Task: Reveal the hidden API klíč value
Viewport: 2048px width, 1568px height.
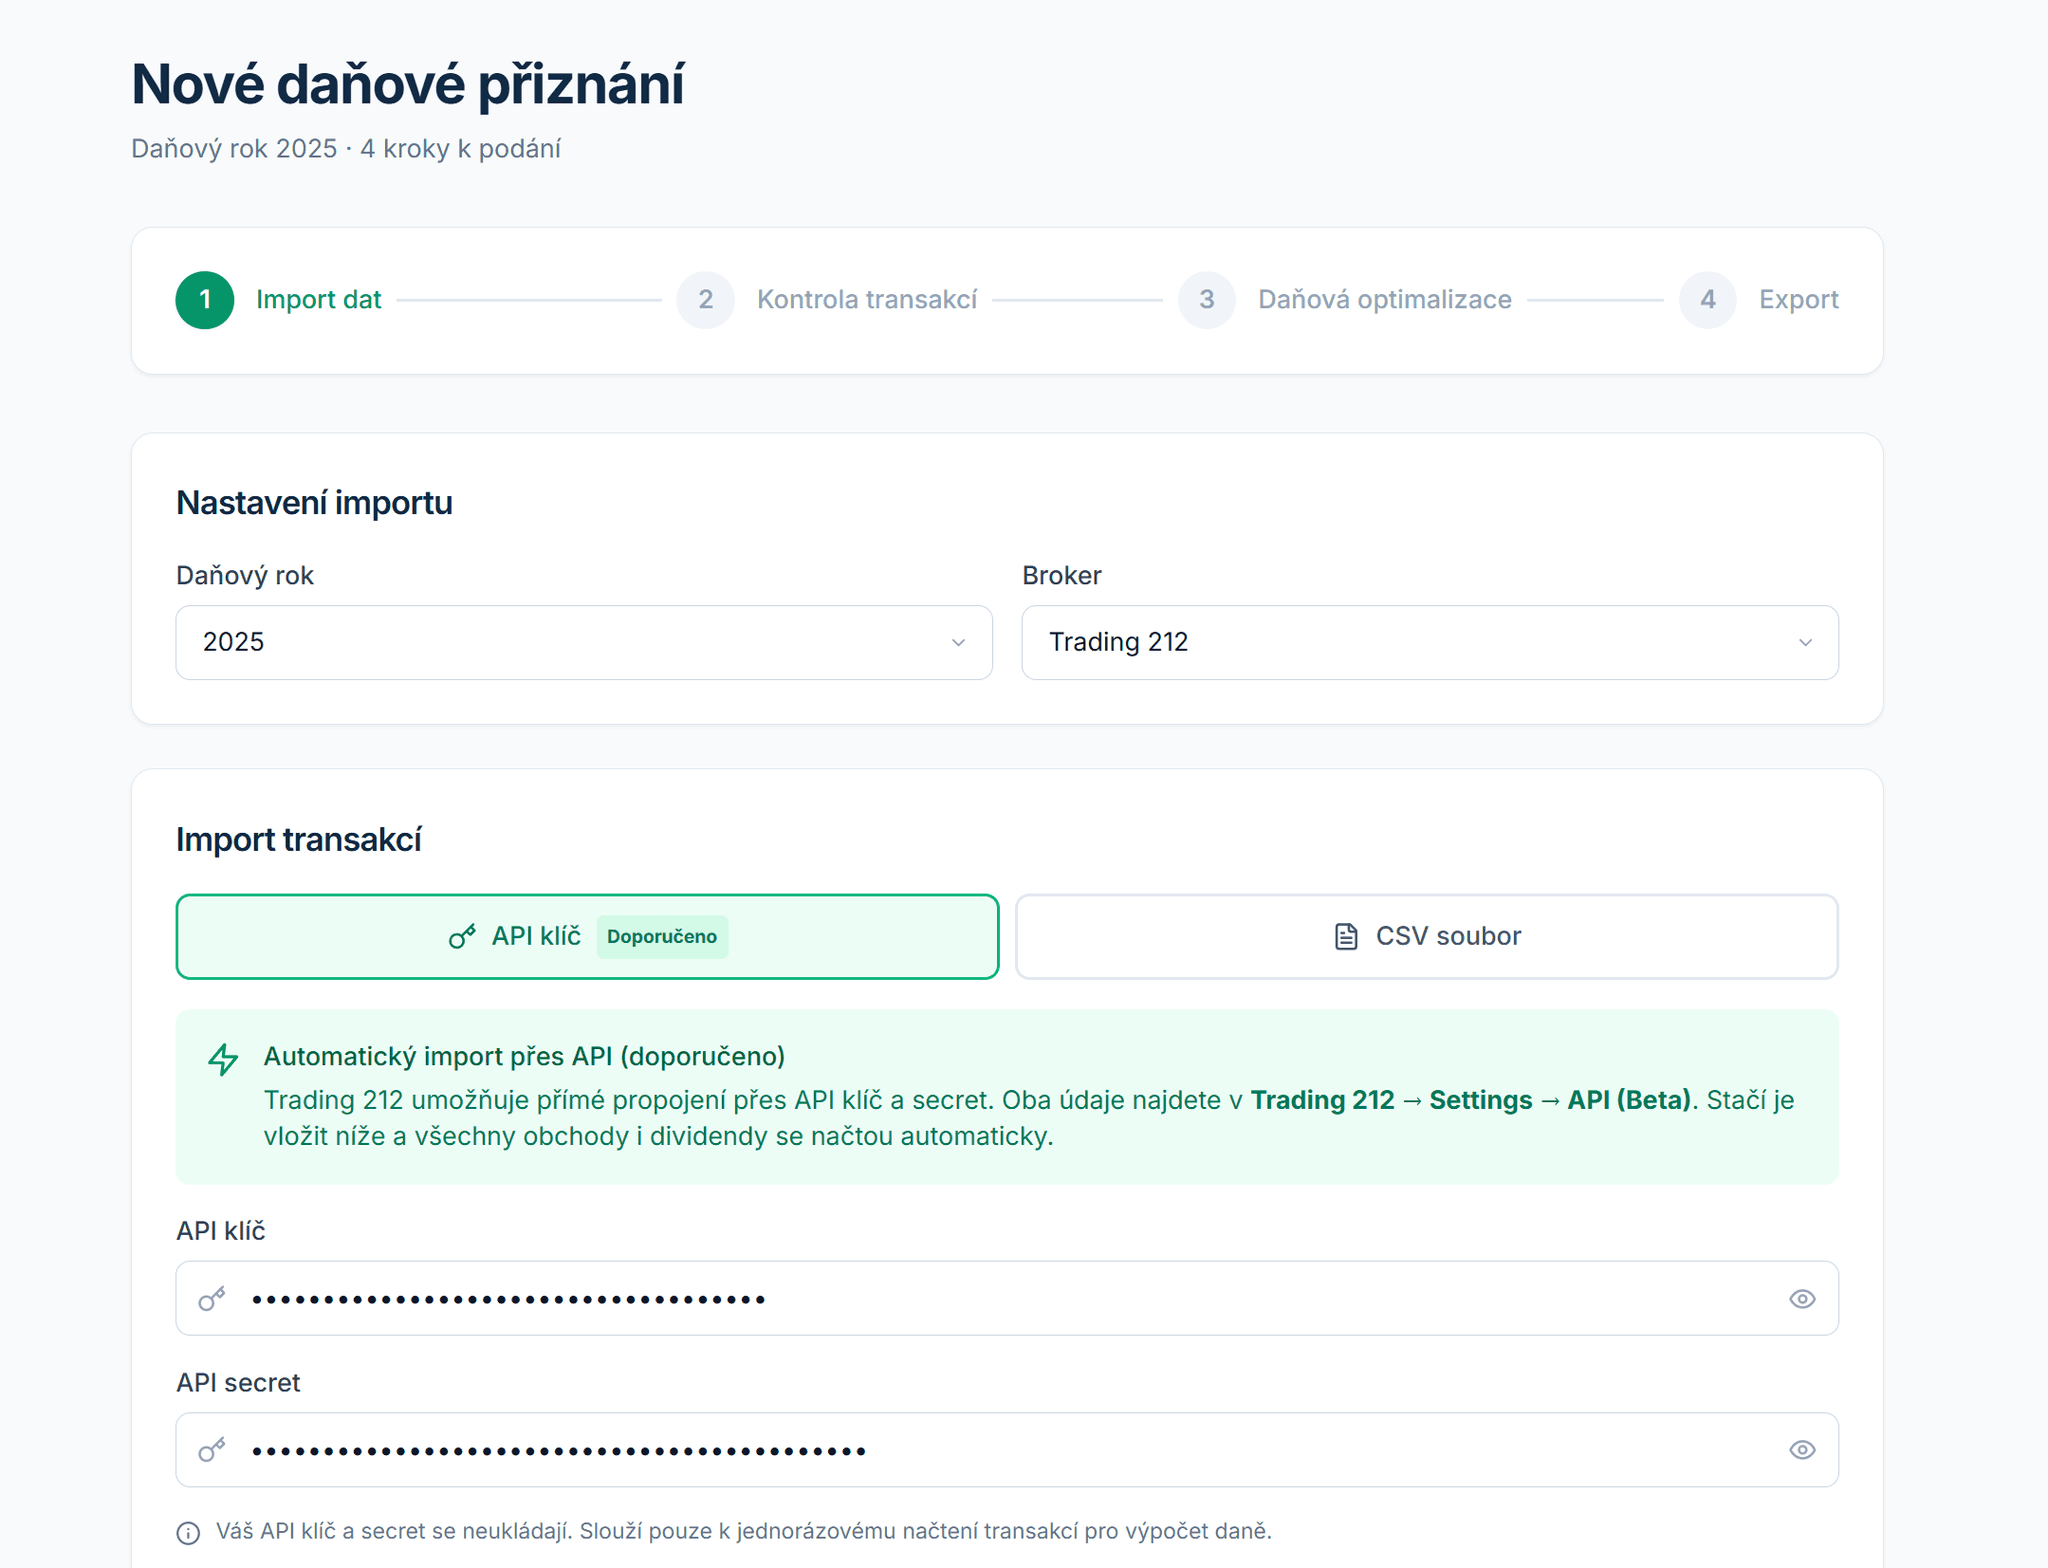Action: (x=1802, y=1298)
